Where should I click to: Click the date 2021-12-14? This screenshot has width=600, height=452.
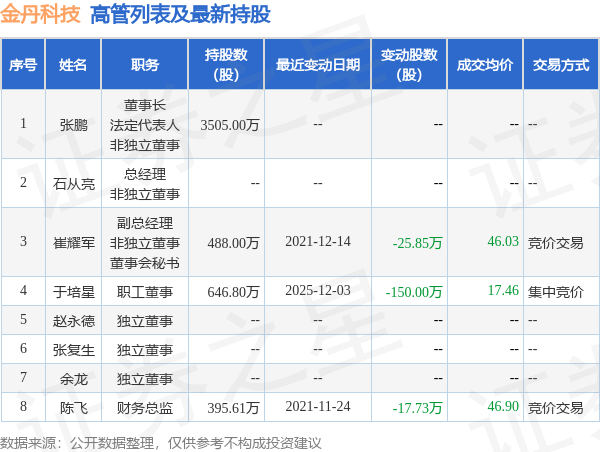tap(318, 242)
